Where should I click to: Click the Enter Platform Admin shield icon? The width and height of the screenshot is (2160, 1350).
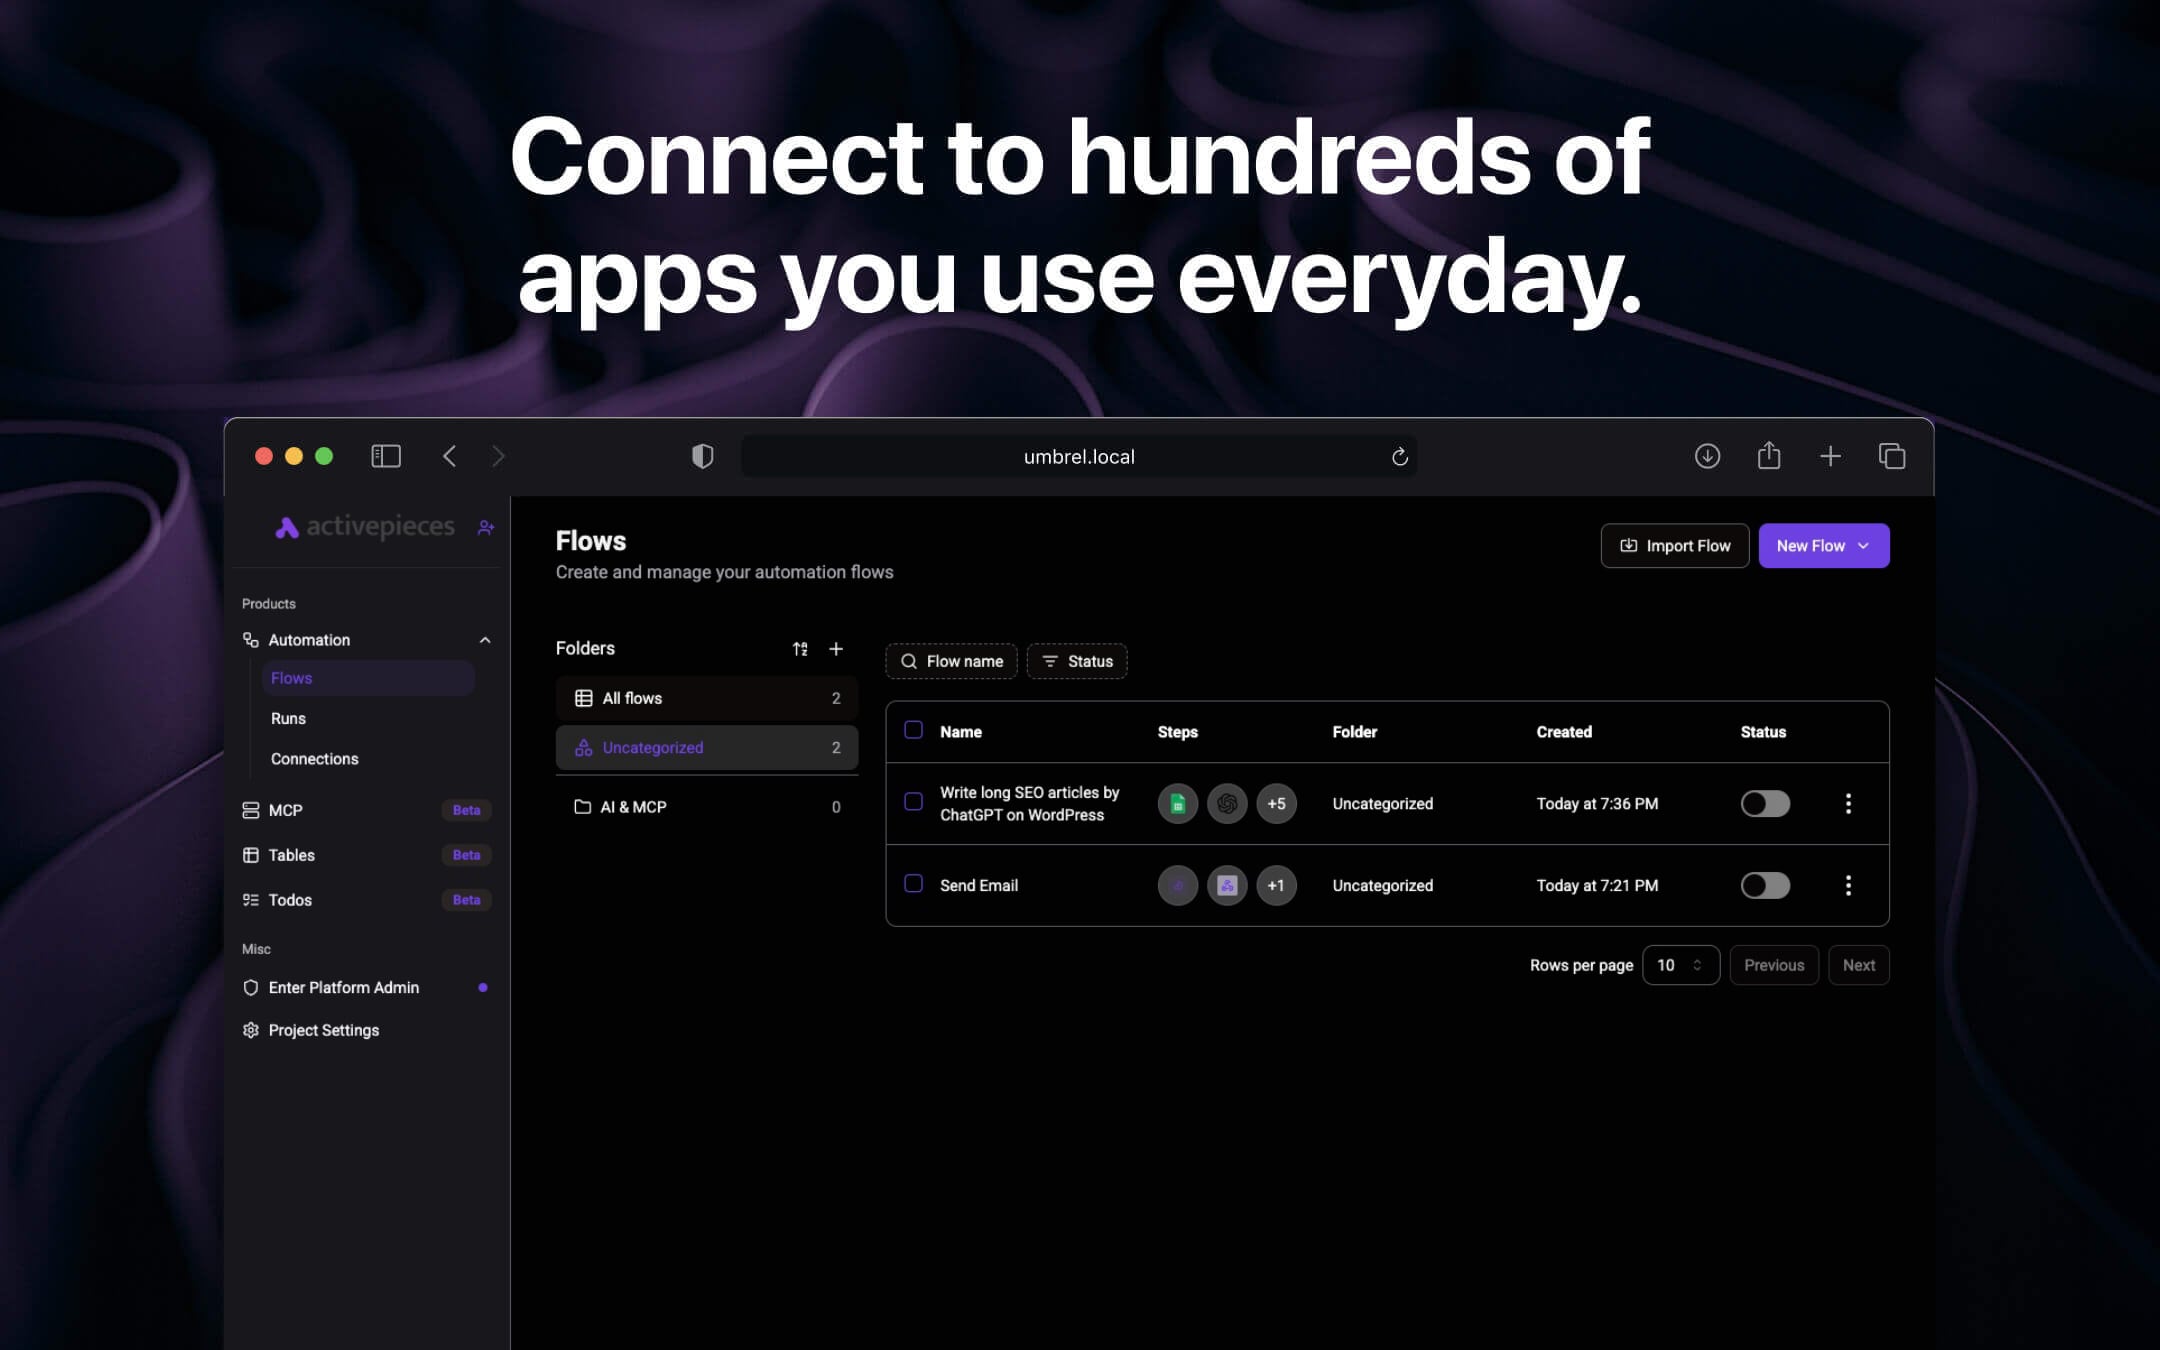[250, 987]
